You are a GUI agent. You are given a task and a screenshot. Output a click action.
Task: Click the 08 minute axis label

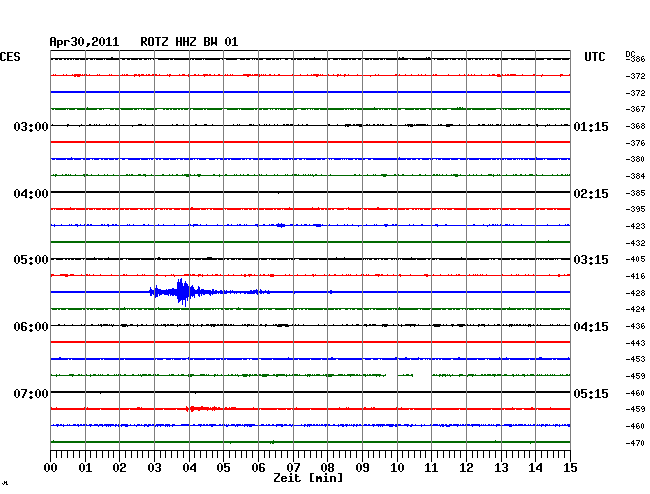[327, 468]
